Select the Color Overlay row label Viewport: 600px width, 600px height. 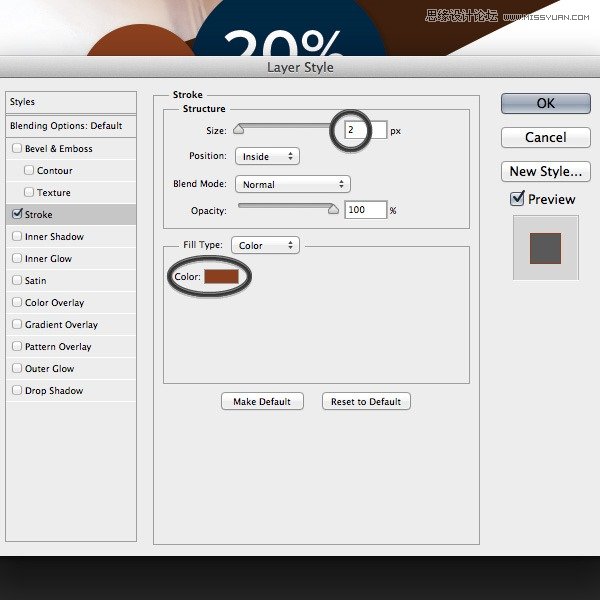pyautogui.click(x=54, y=303)
